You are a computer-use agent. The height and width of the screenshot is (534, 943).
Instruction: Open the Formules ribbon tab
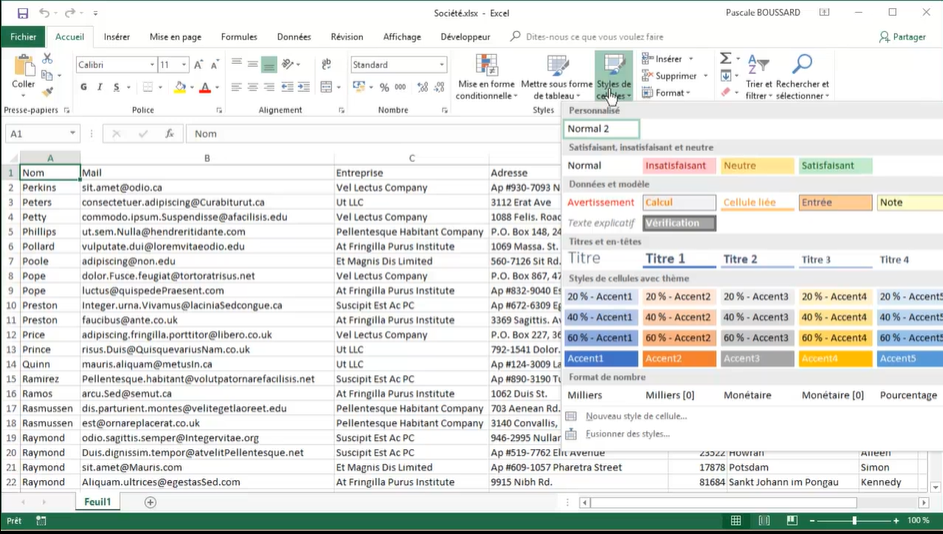[x=239, y=37]
